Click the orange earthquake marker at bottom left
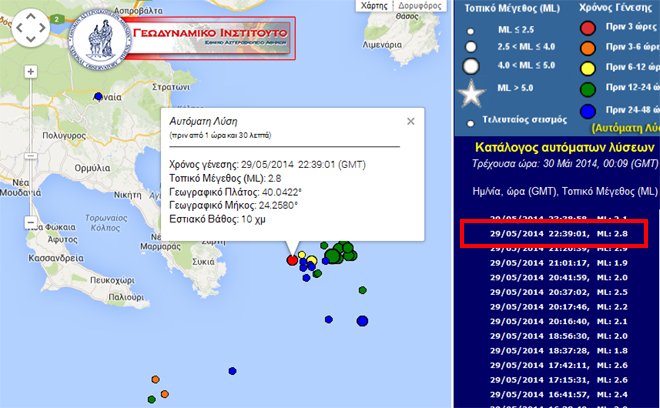Viewport: 660px width, 408px height. click(156, 380)
